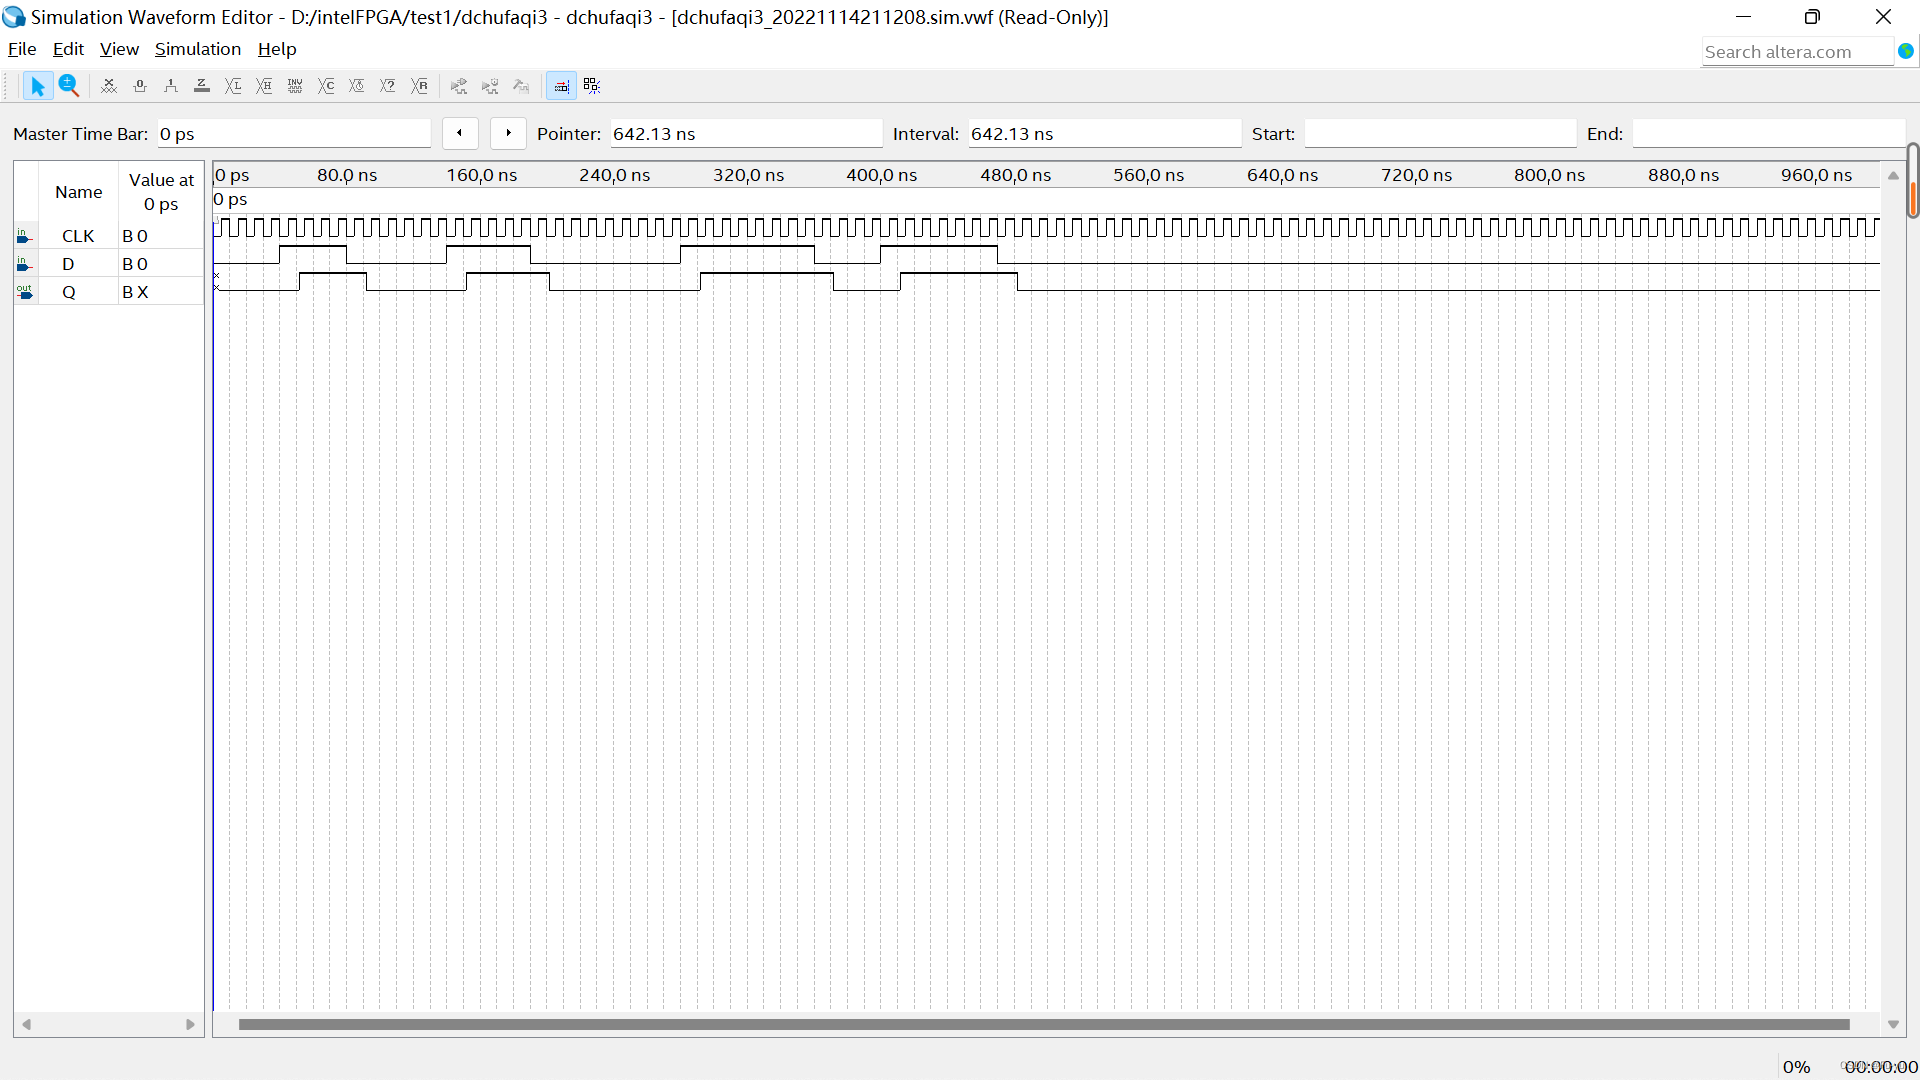Open the Simulation menu
Viewport: 1920px width, 1080px height.
198,49
